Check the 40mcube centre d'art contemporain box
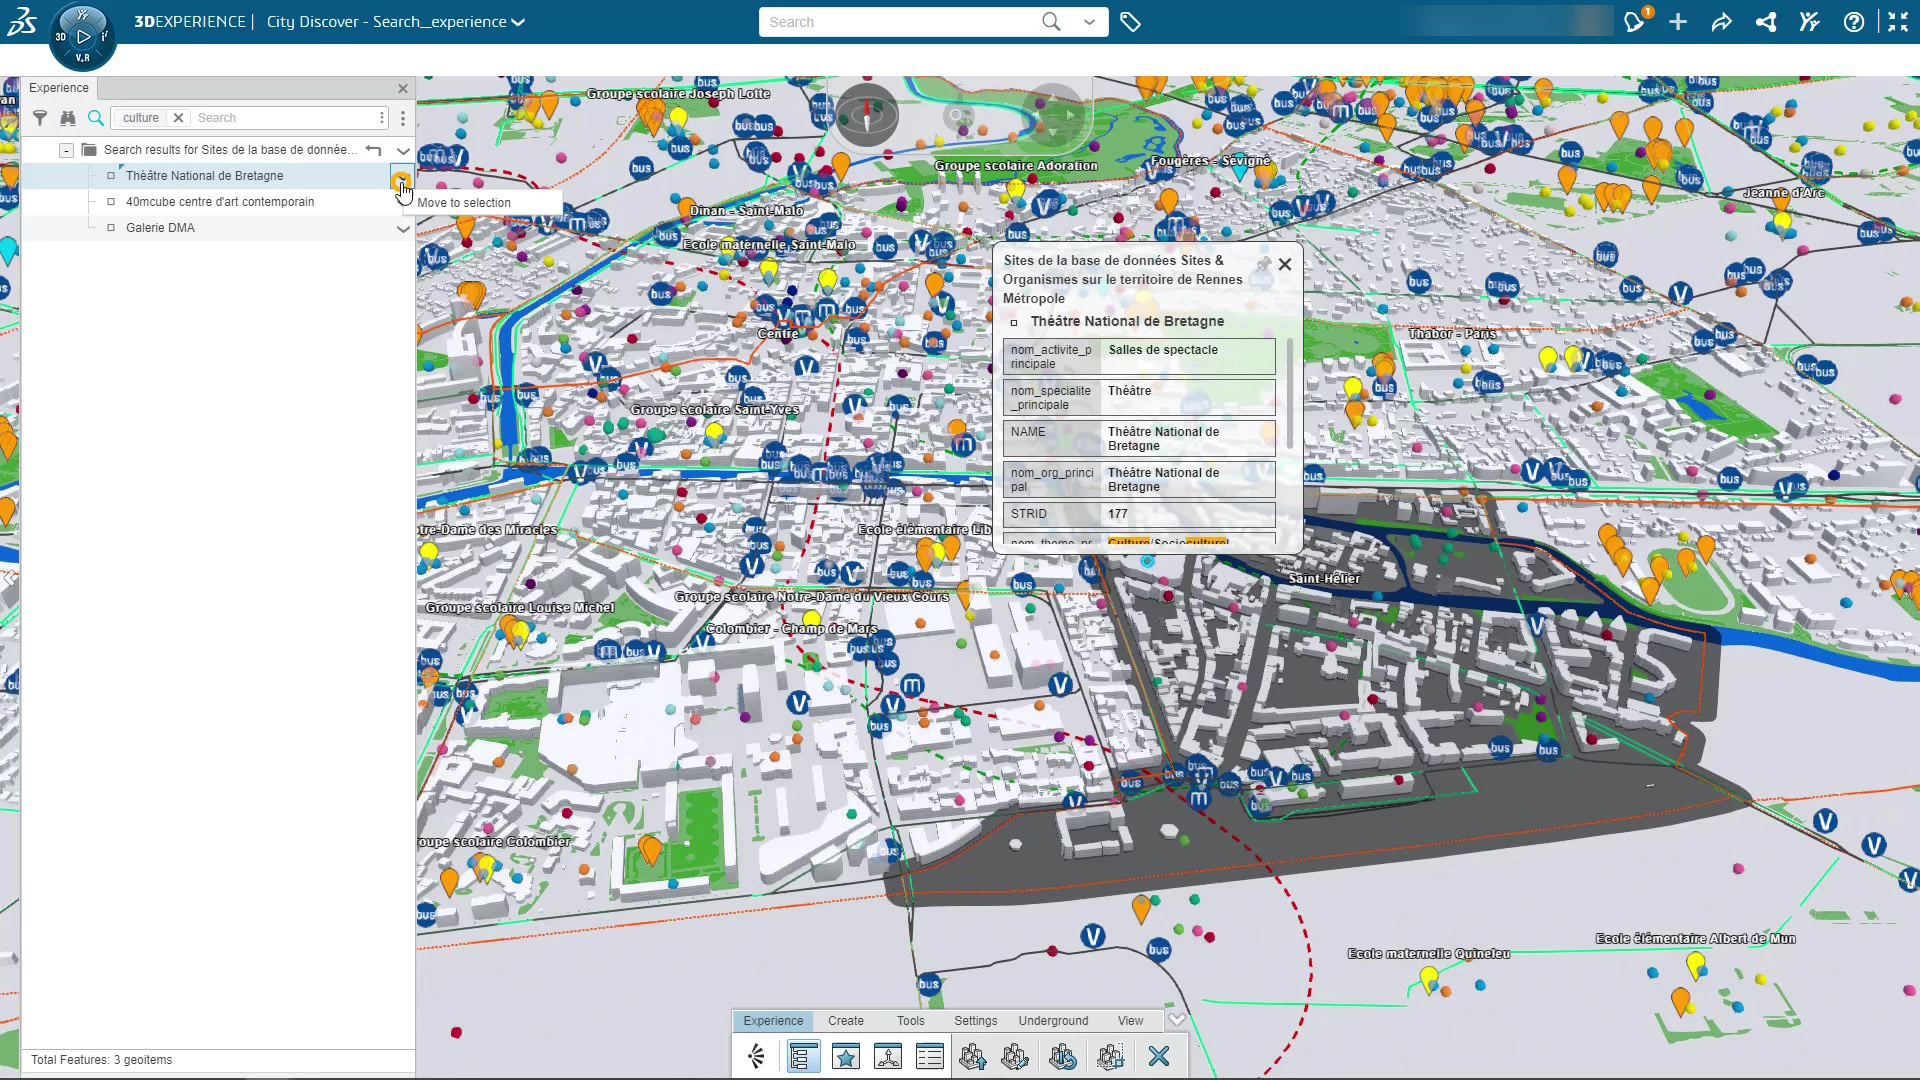This screenshot has height=1080, width=1920. click(111, 202)
